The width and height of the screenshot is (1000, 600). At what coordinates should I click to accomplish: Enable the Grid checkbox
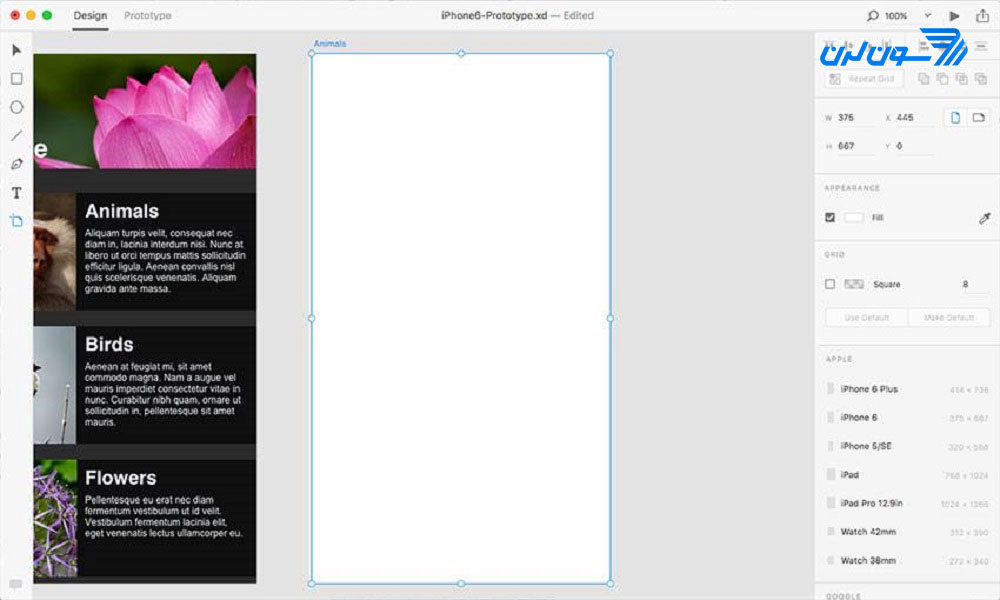(x=831, y=284)
